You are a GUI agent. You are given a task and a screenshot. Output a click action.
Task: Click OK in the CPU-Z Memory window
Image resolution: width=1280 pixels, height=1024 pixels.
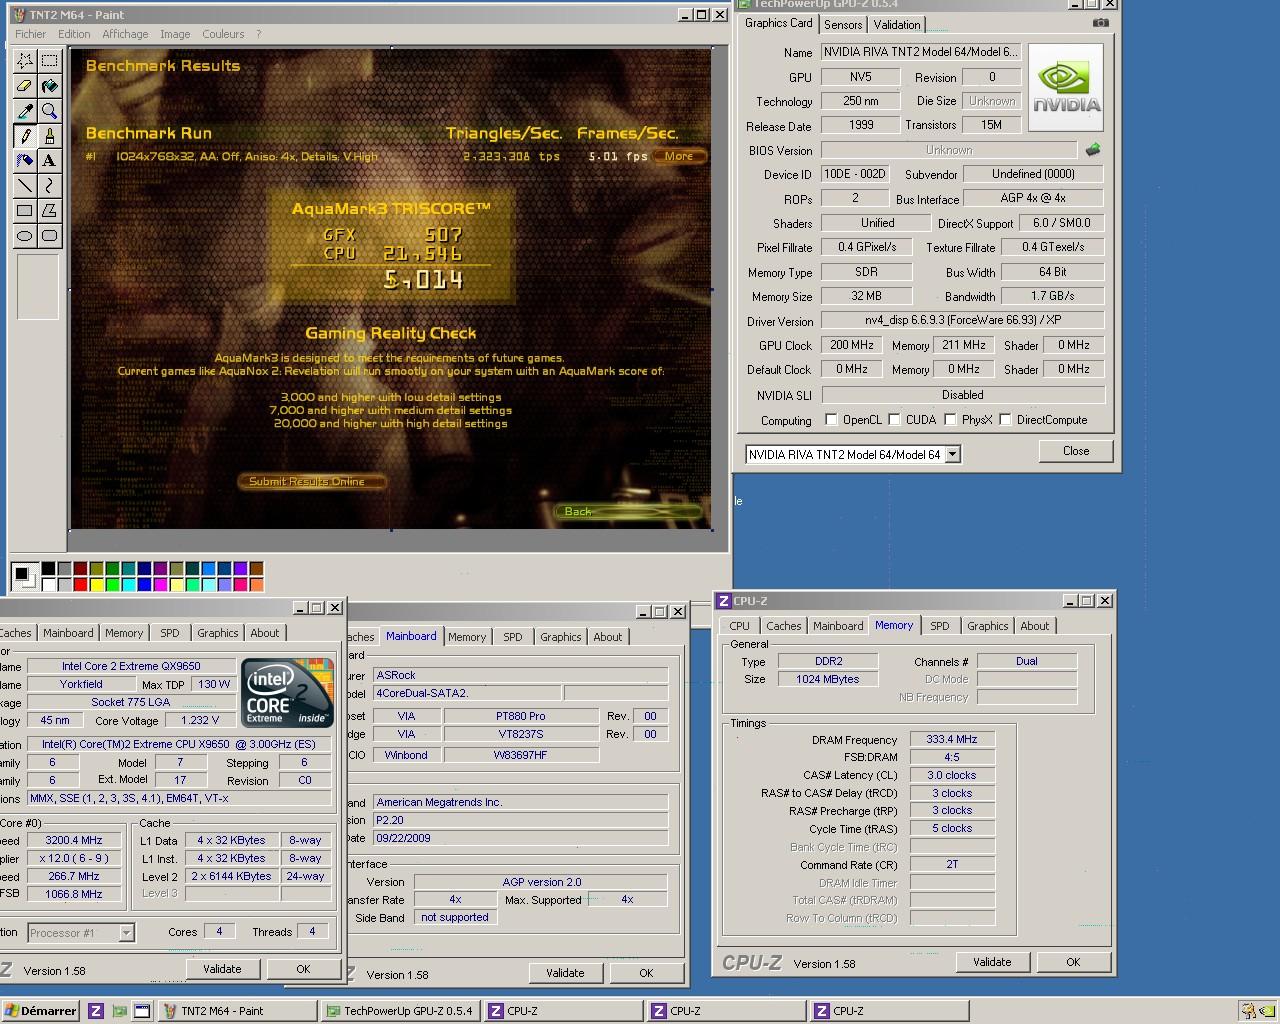[1073, 962]
